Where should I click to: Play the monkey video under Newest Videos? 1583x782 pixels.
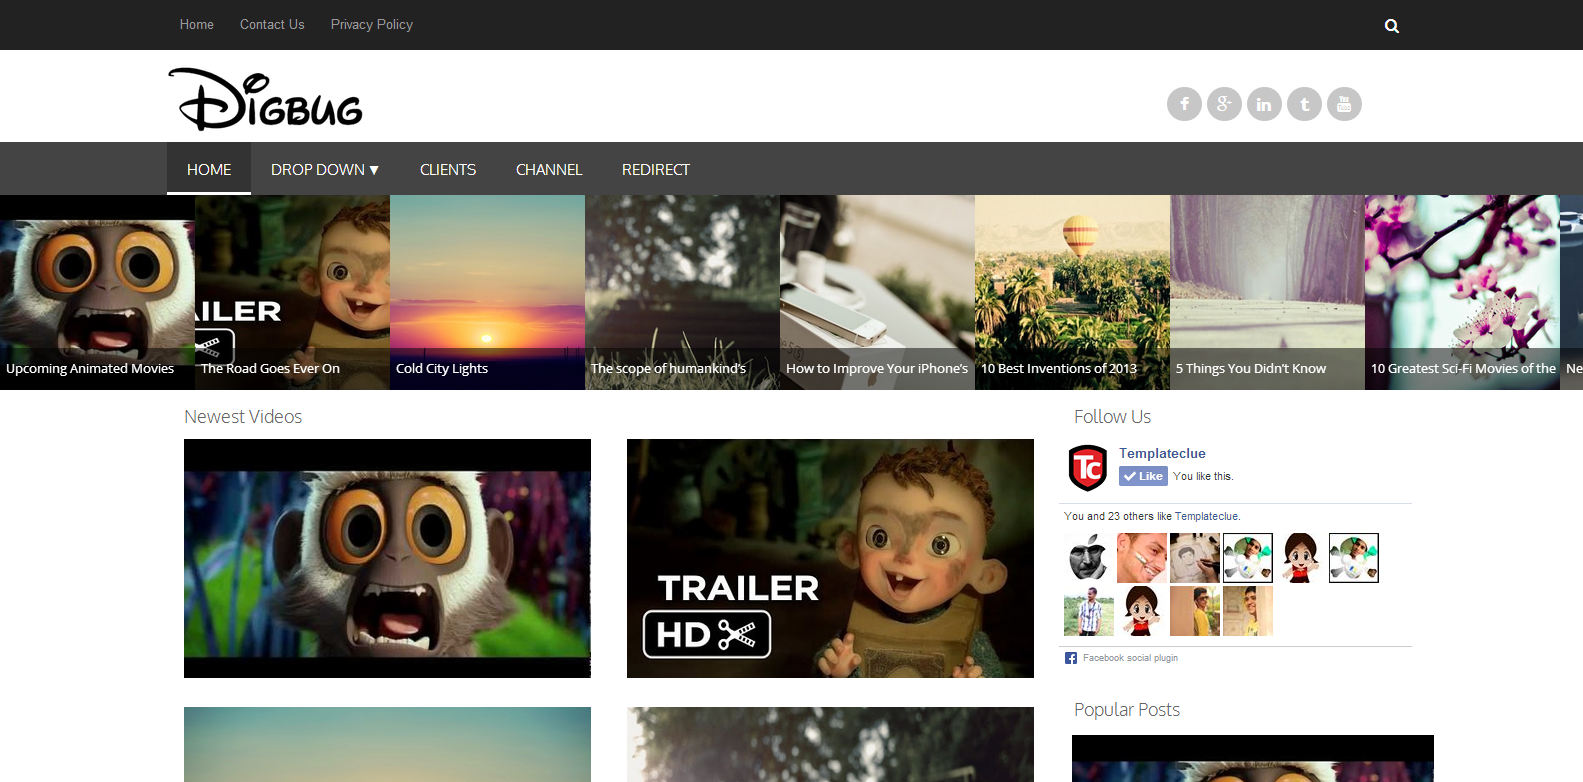387,558
